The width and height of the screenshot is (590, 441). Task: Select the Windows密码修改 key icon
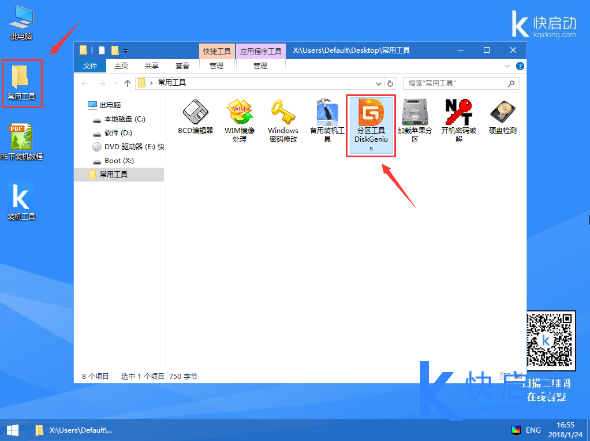283,120
